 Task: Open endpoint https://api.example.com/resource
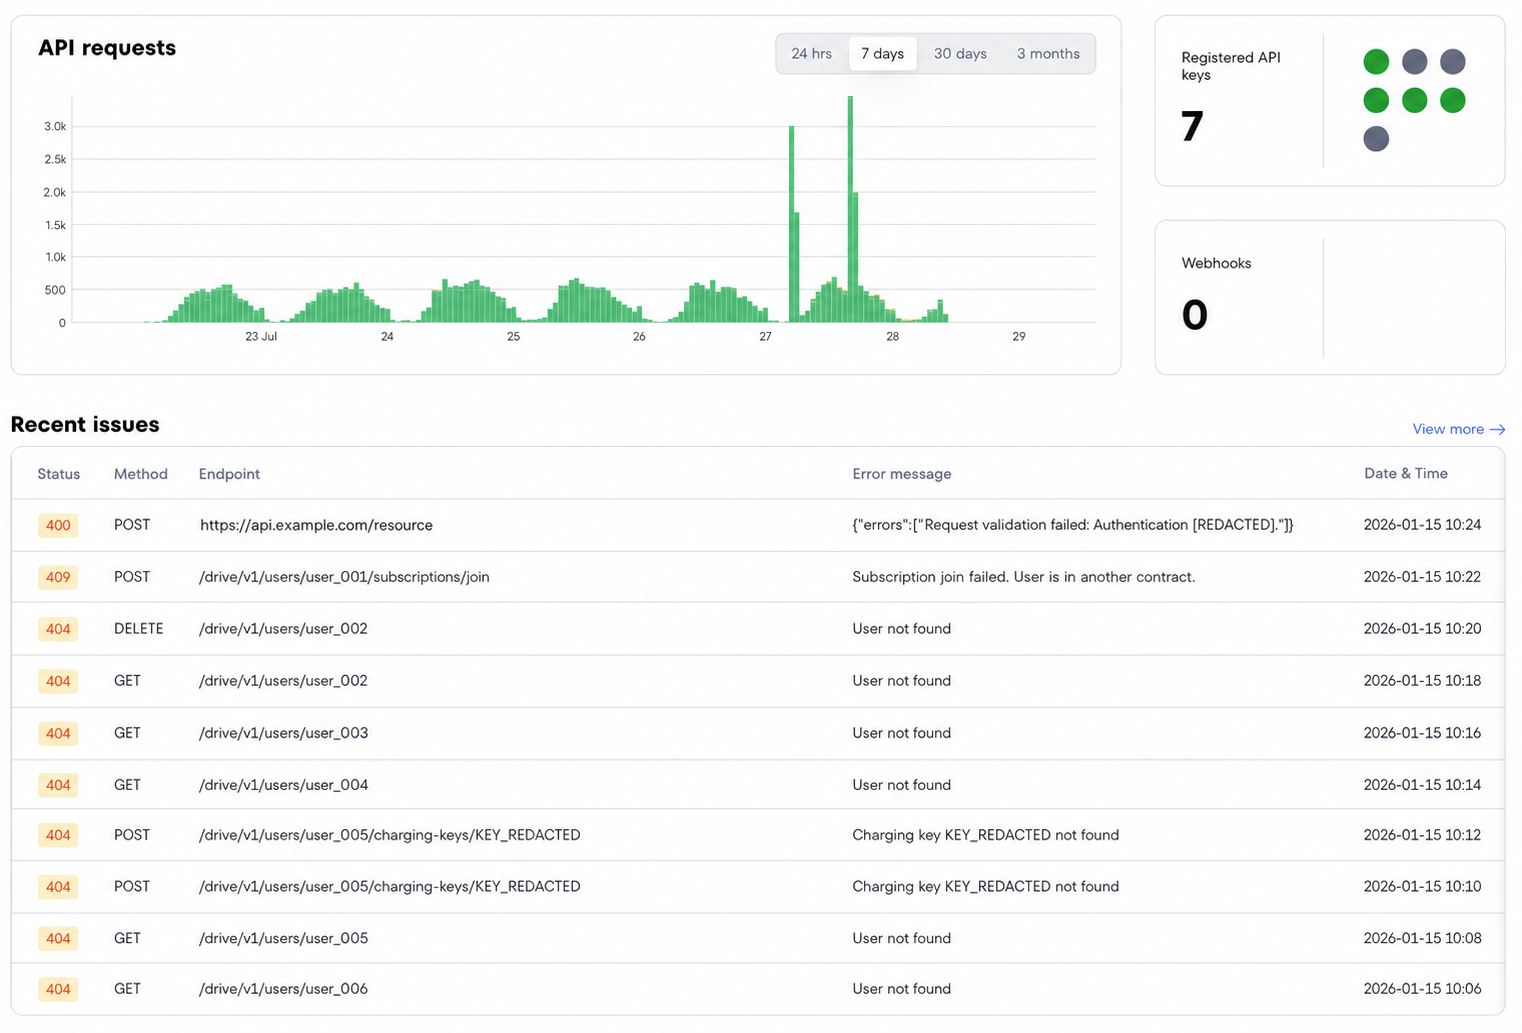pos(316,525)
